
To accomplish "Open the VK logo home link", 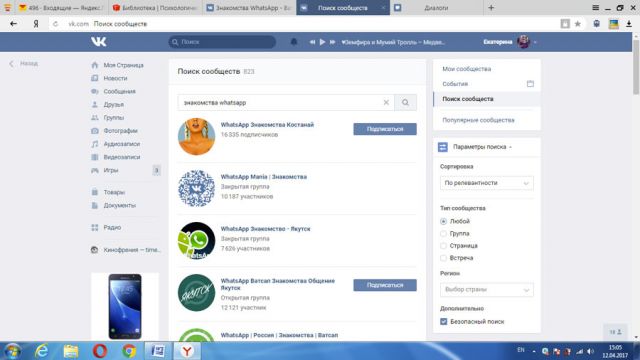I will coord(98,42).
